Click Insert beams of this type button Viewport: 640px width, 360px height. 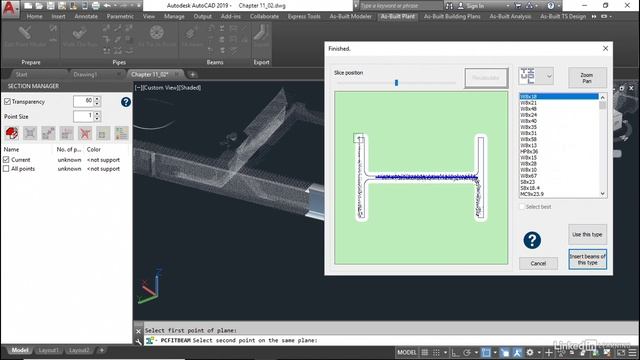tap(587, 260)
